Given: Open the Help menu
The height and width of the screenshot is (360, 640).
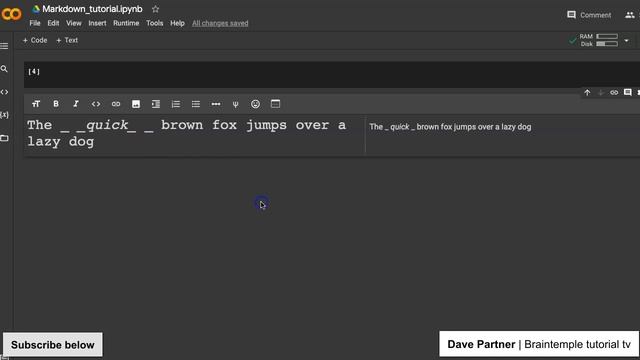Looking at the screenshot, I should click(x=177, y=23).
